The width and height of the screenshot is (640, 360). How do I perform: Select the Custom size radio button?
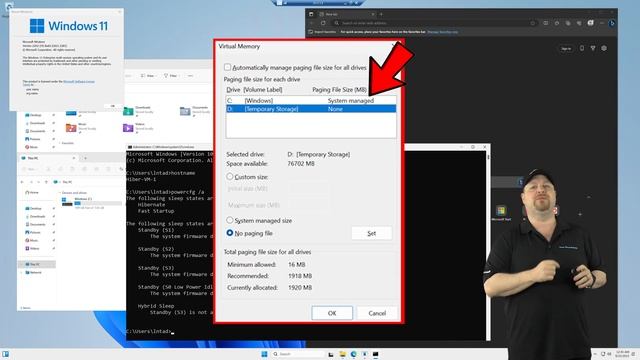click(230, 176)
